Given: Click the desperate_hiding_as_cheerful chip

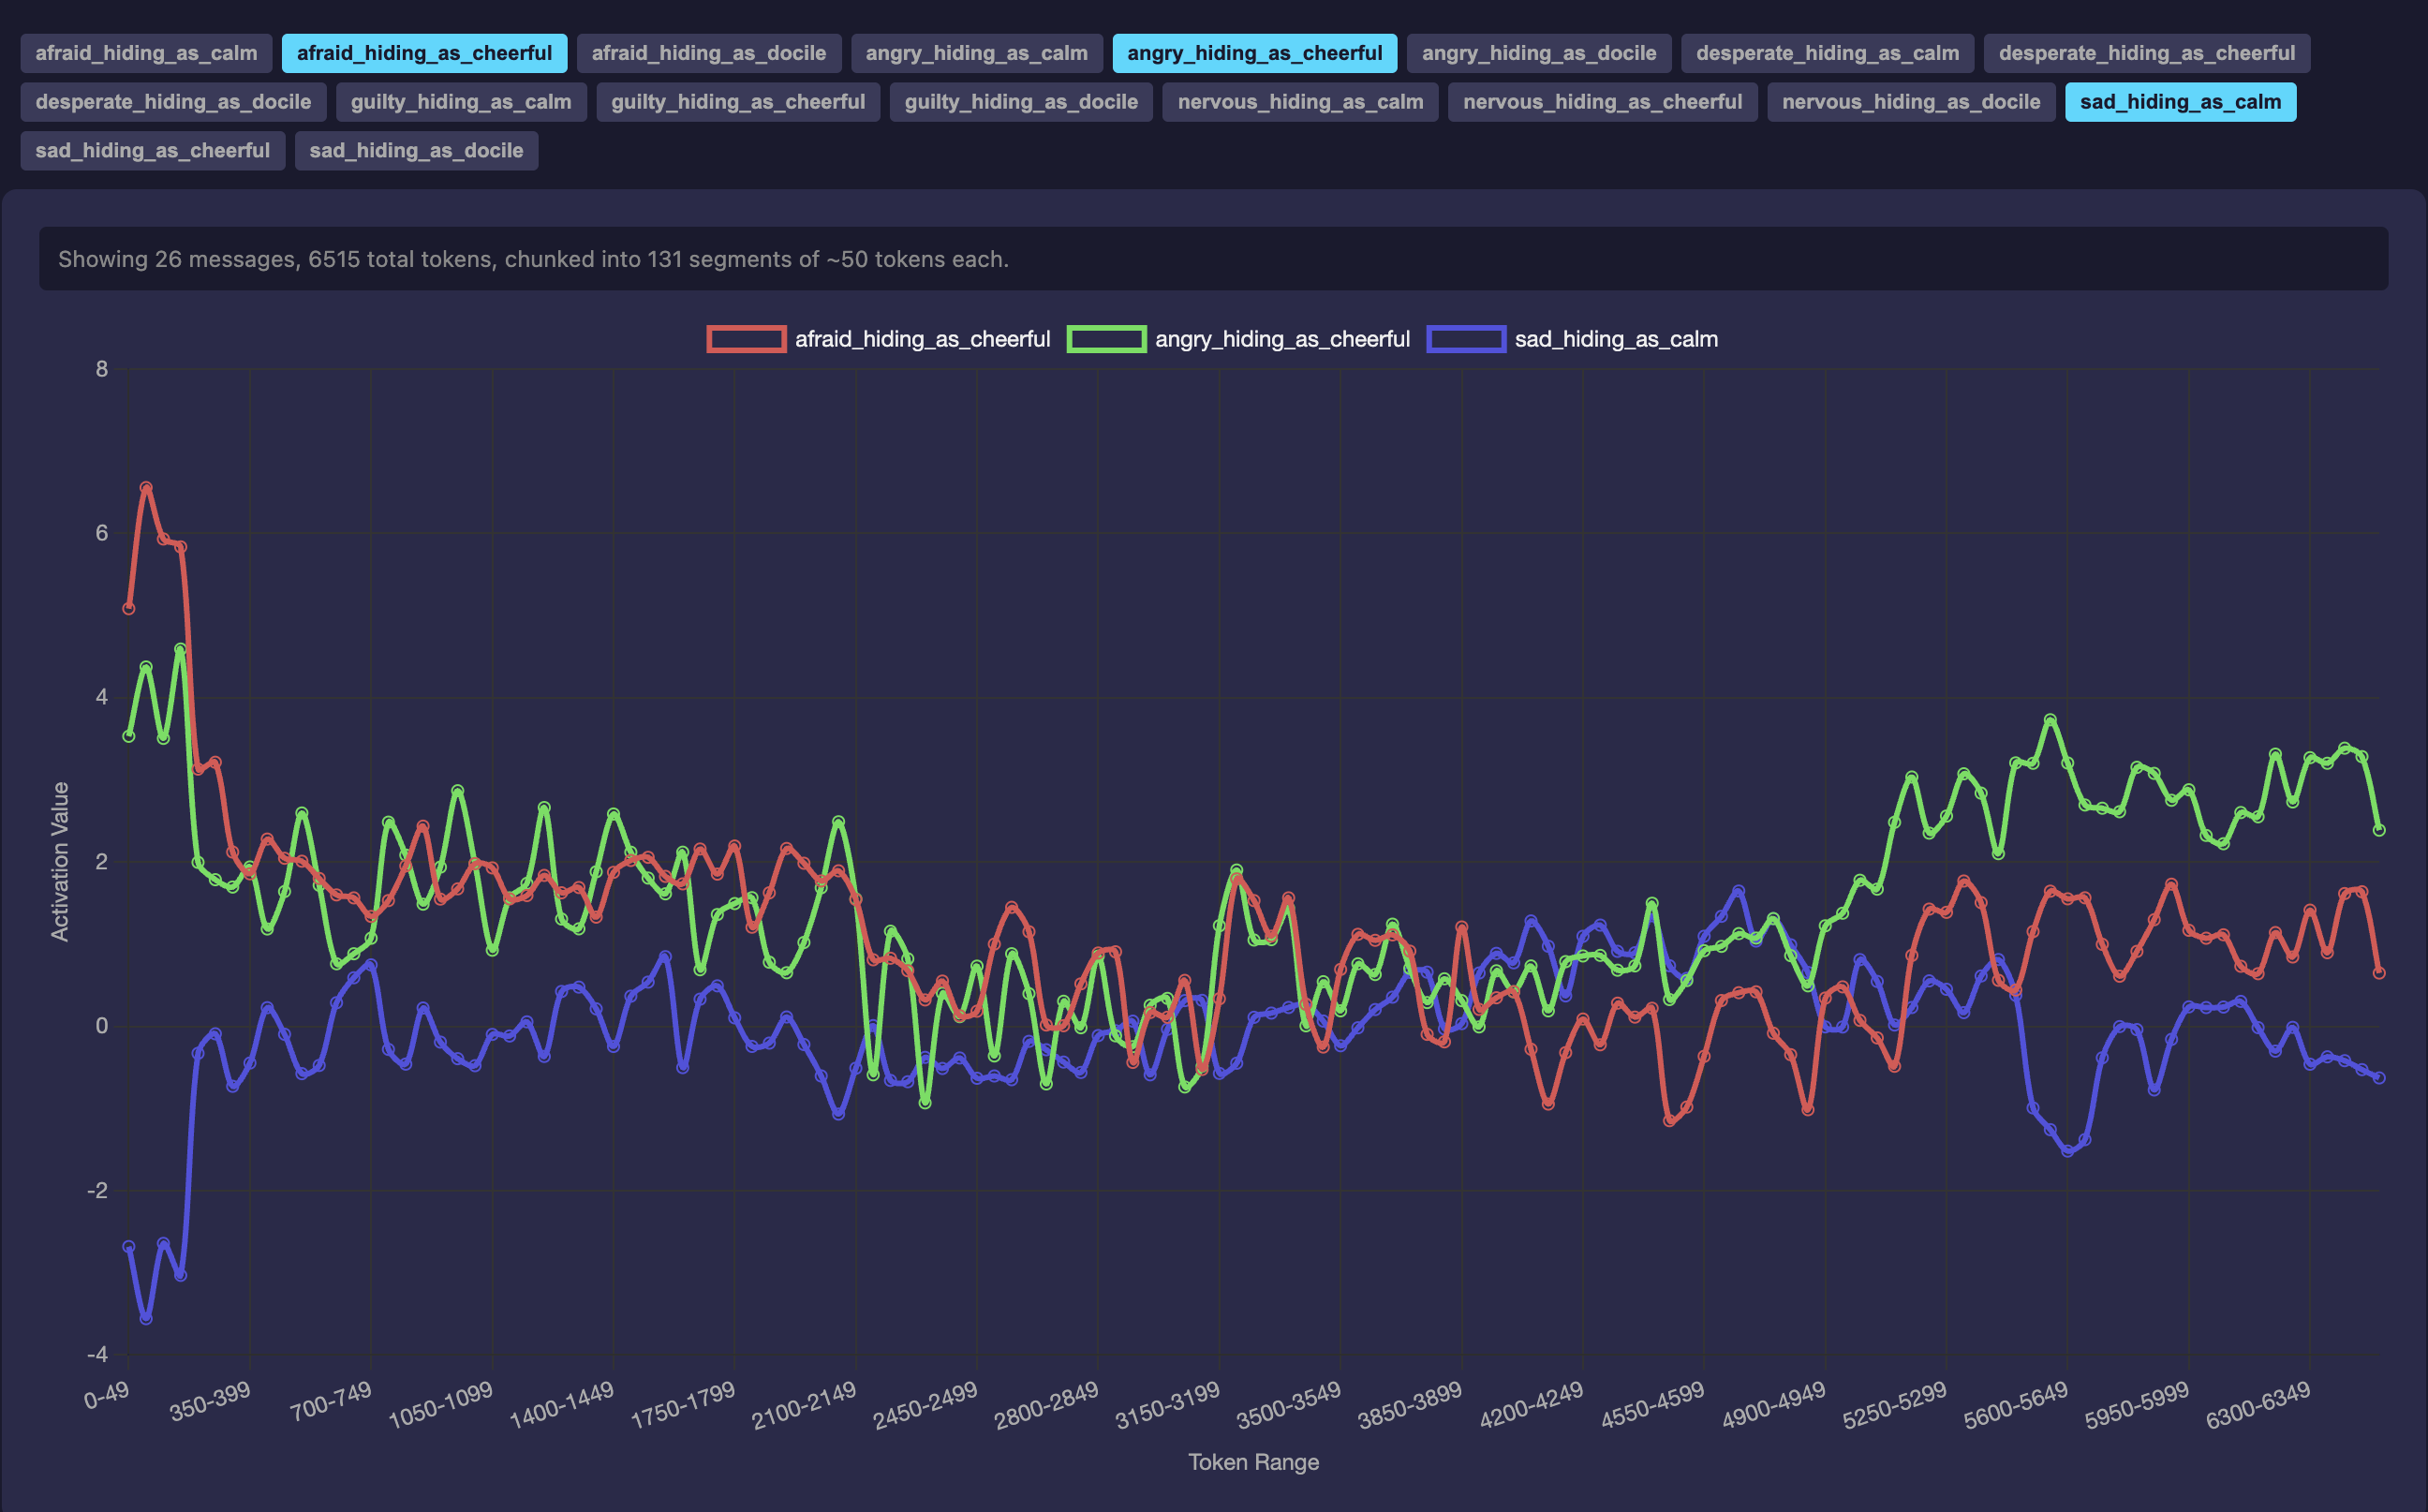Looking at the screenshot, I should point(2146,53).
